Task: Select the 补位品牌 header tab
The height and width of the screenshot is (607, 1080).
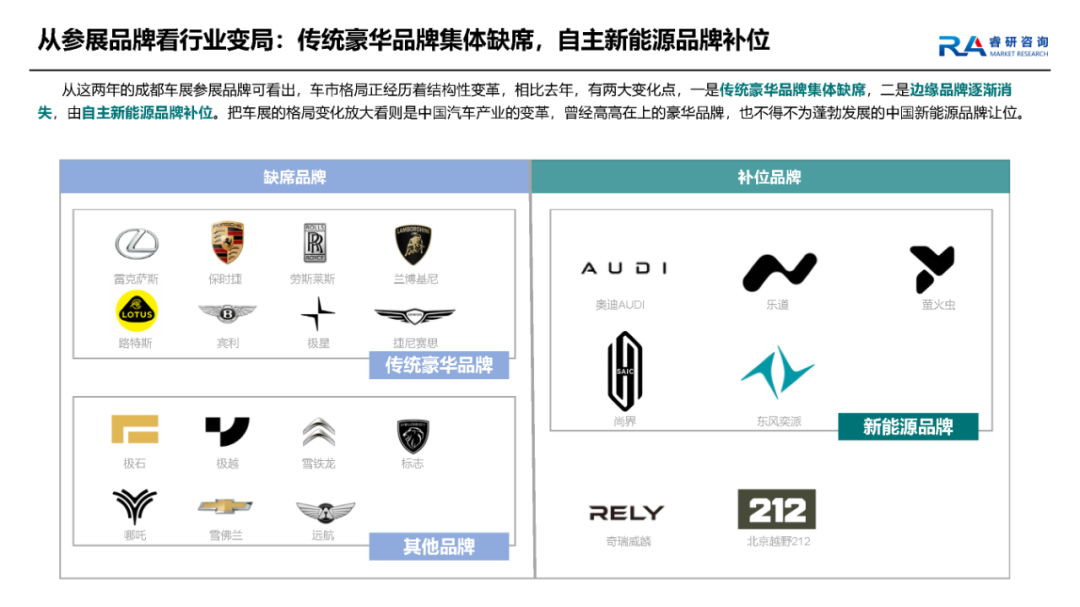Action: pos(770,177)
